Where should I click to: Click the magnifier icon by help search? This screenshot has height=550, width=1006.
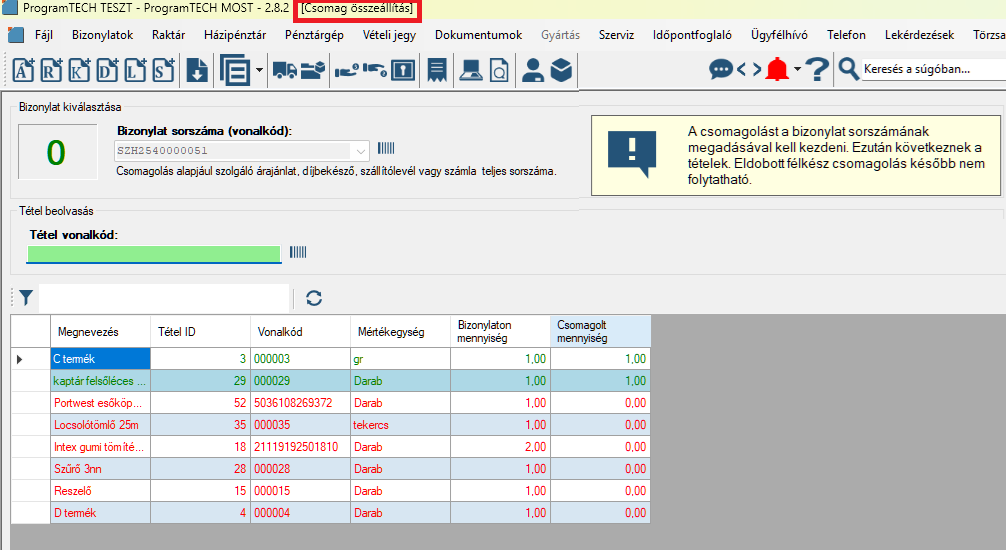[x=848, y=69]
